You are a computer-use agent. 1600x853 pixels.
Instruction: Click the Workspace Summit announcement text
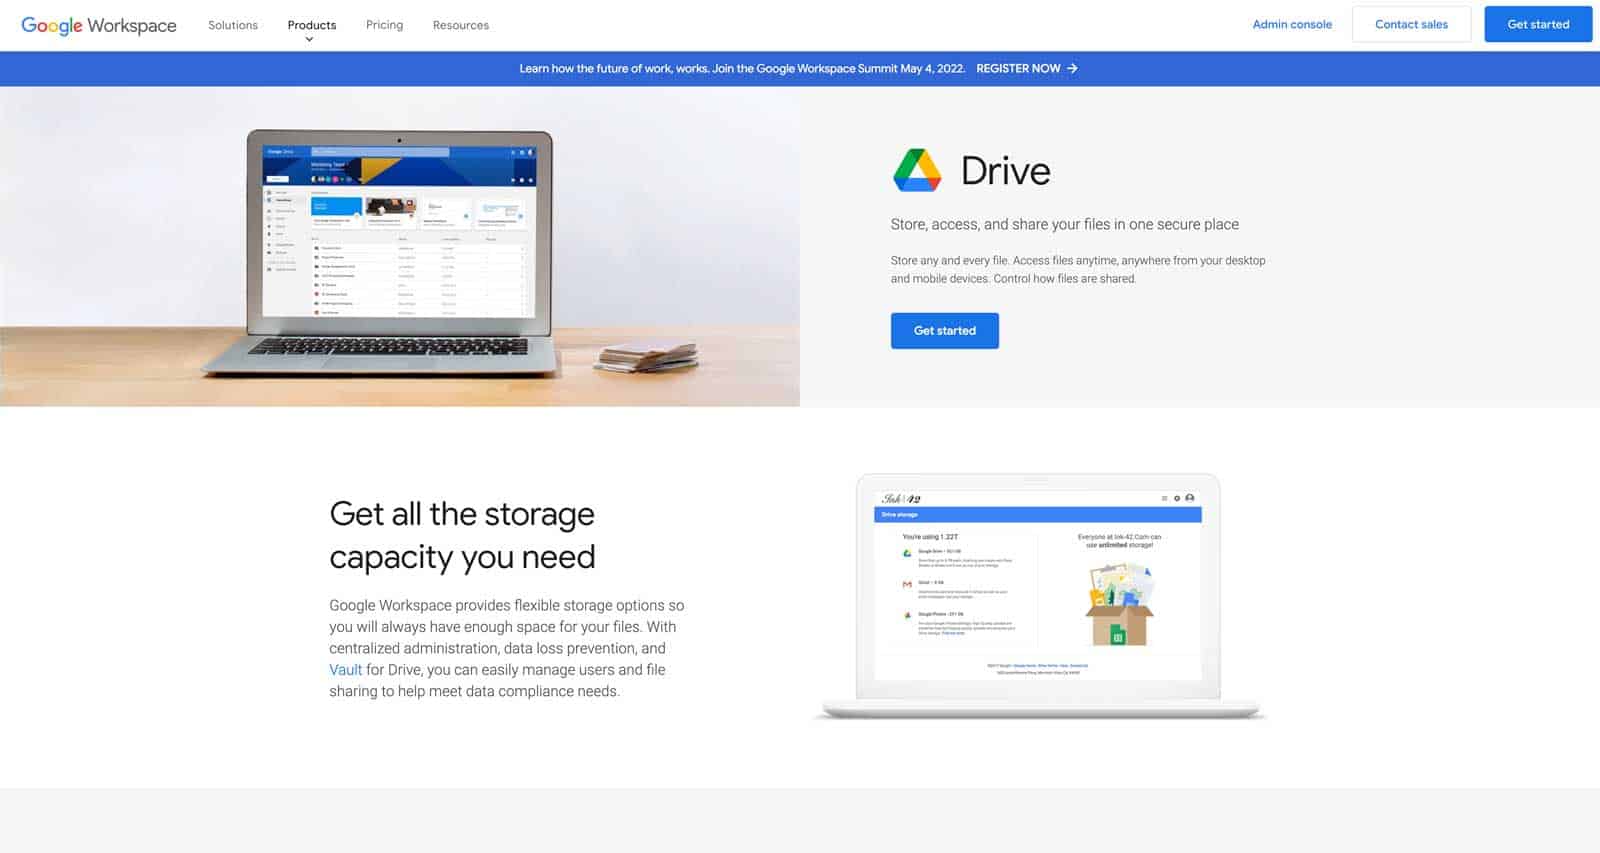(742, 68)
